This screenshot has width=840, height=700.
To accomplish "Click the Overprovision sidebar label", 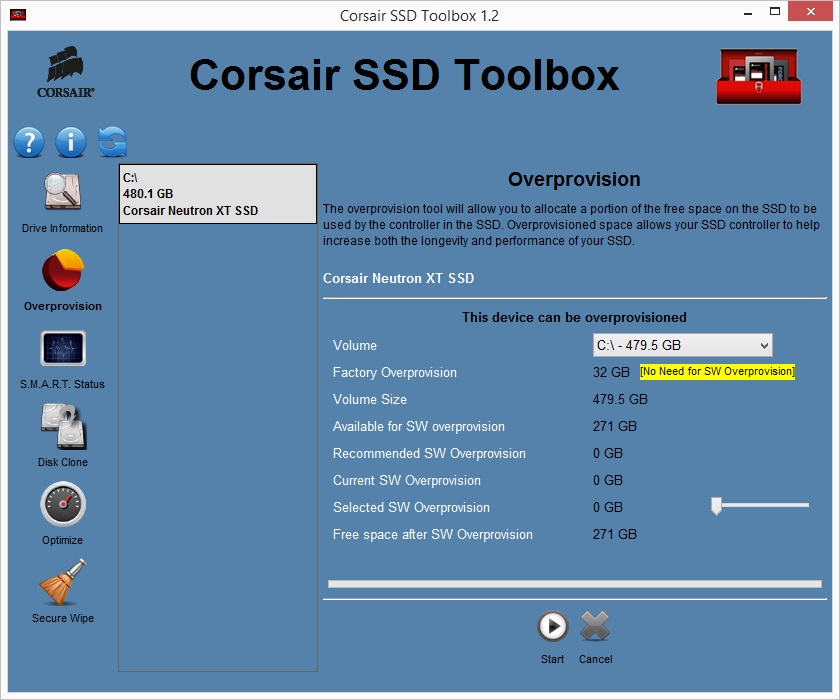I will point(63,306).
